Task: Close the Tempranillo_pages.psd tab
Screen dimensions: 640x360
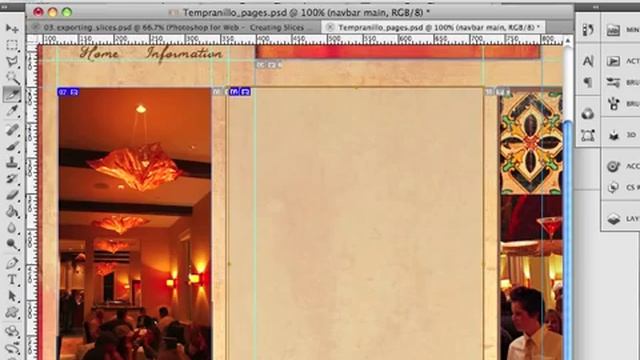Action: (330, 27)
